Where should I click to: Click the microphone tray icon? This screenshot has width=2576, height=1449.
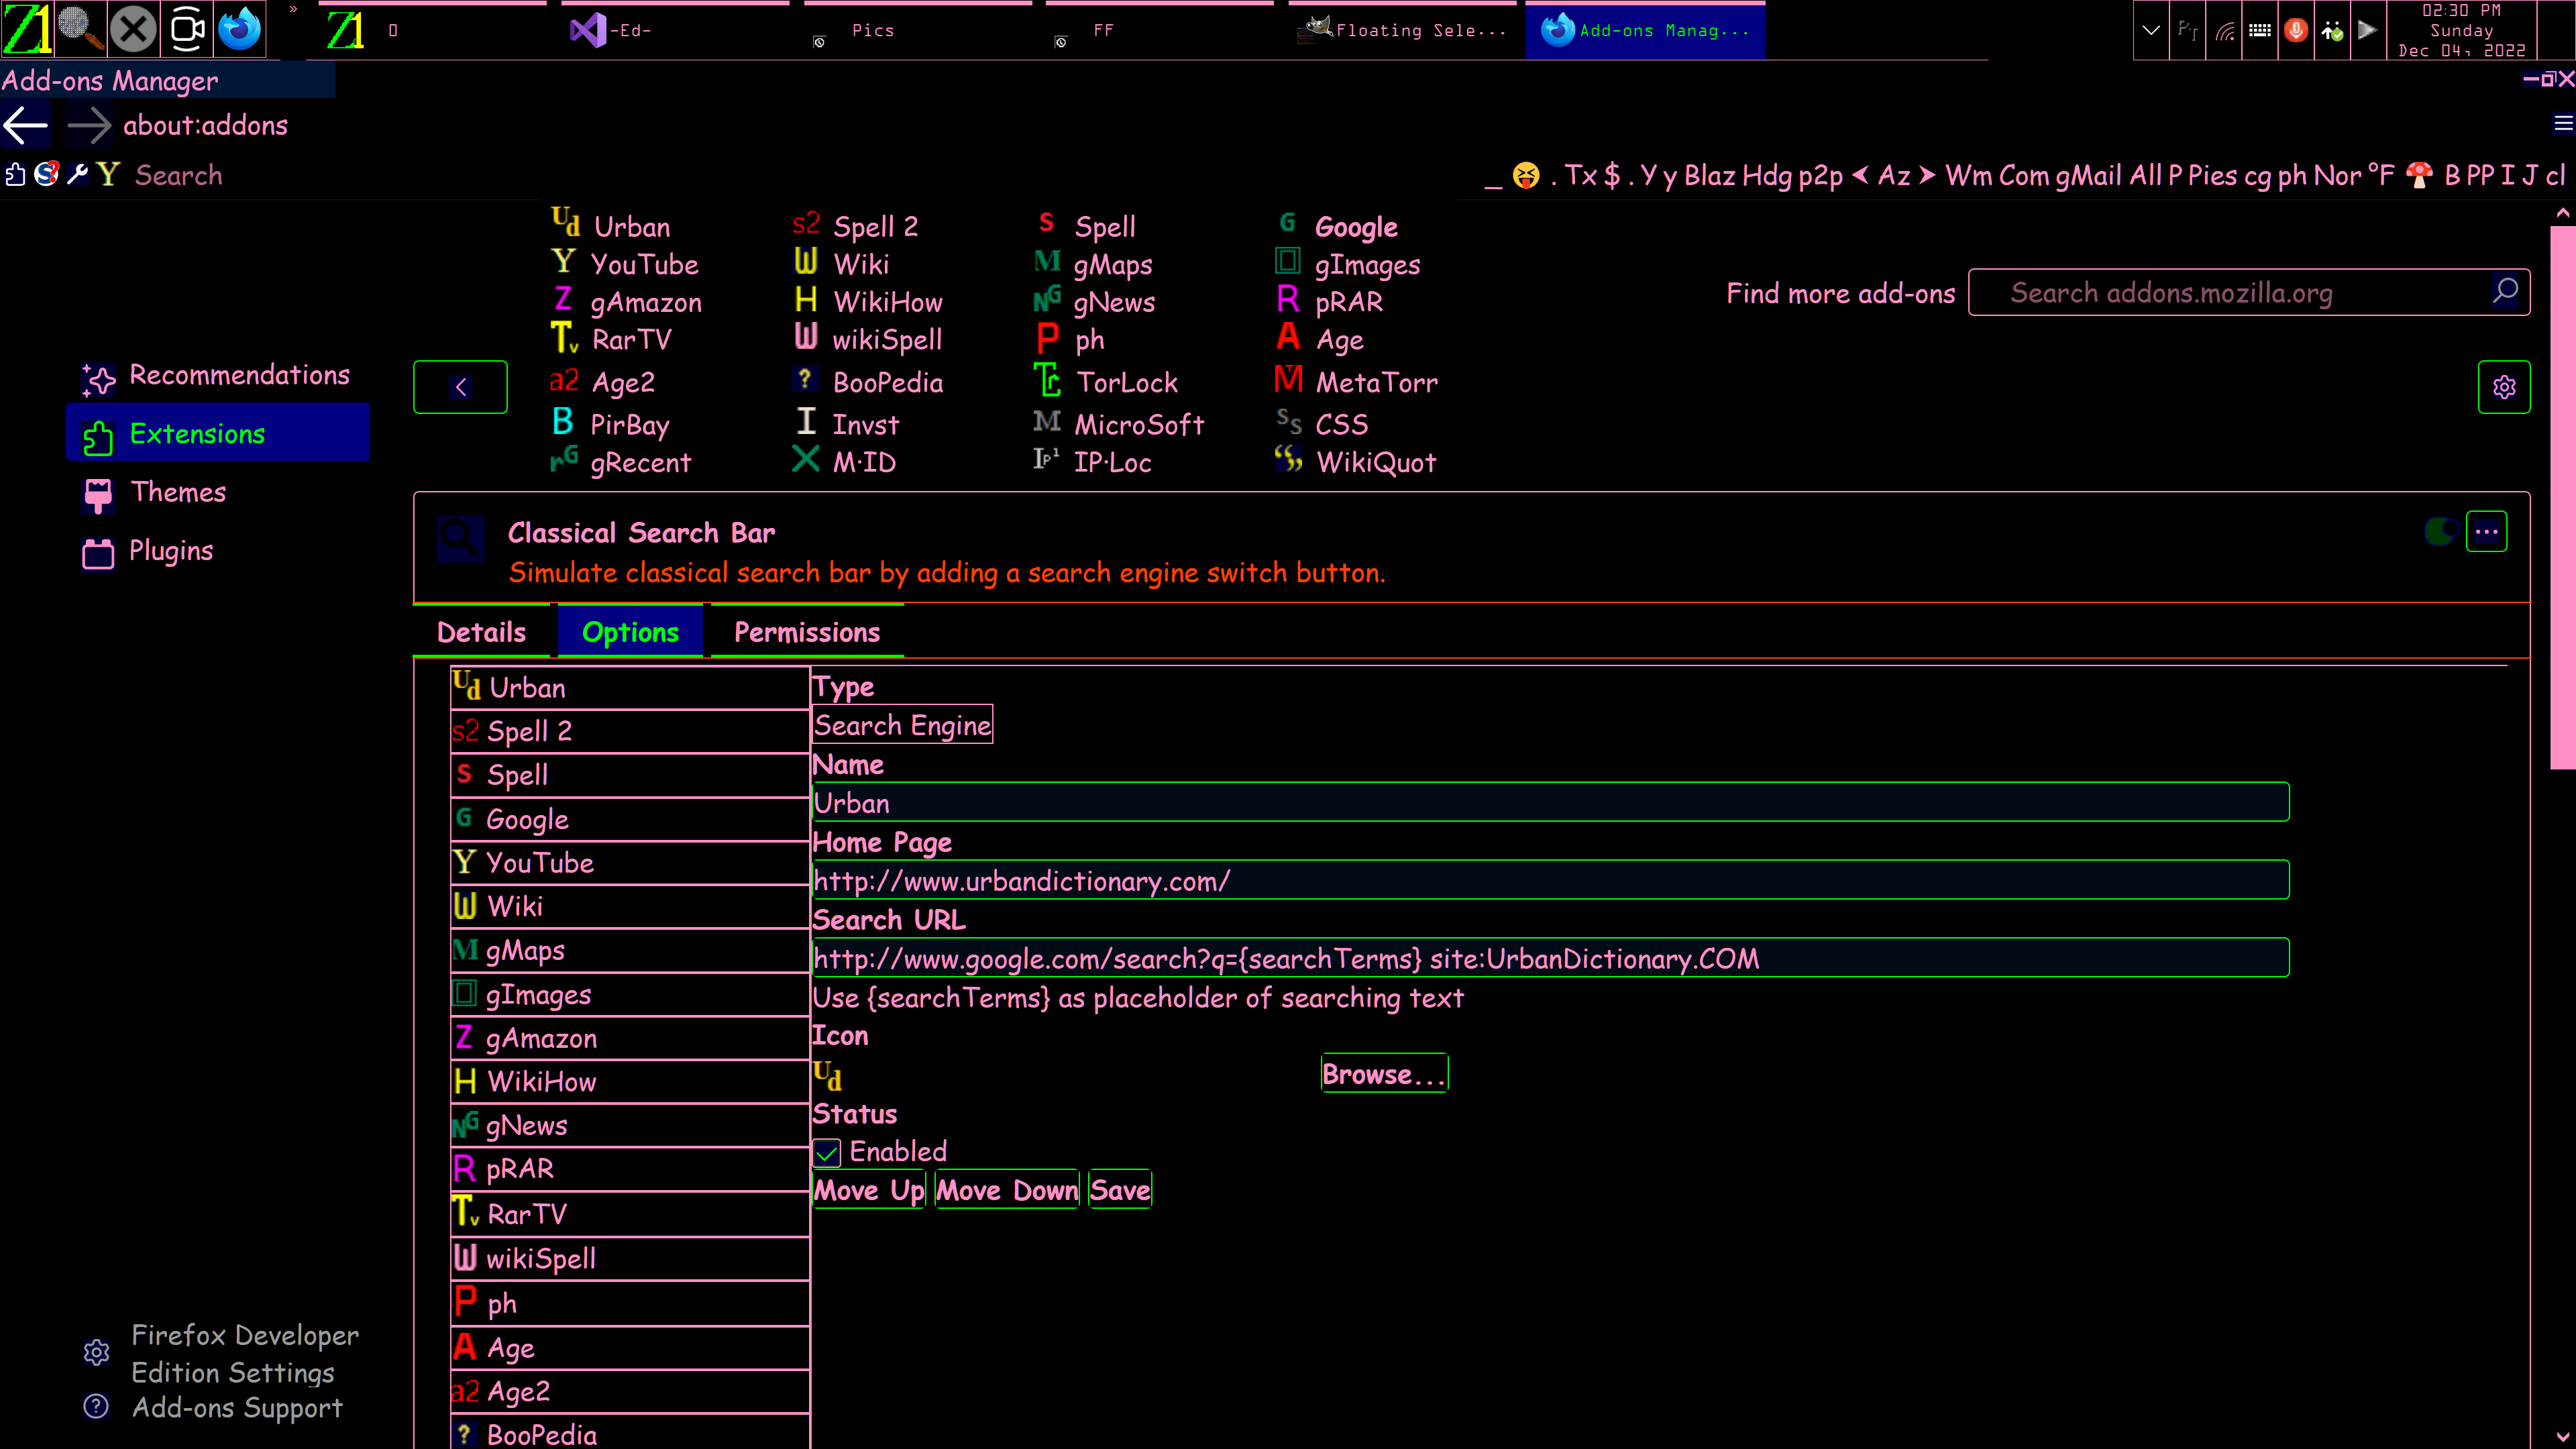(x=2296, y=30)
